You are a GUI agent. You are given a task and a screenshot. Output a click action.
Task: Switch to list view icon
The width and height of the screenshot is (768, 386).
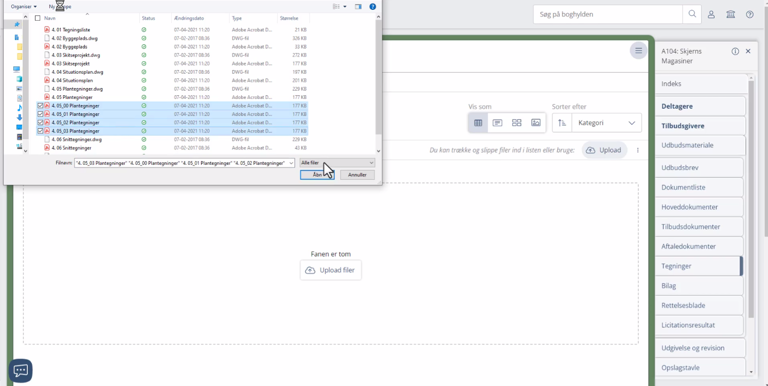[x=497, y=123]
